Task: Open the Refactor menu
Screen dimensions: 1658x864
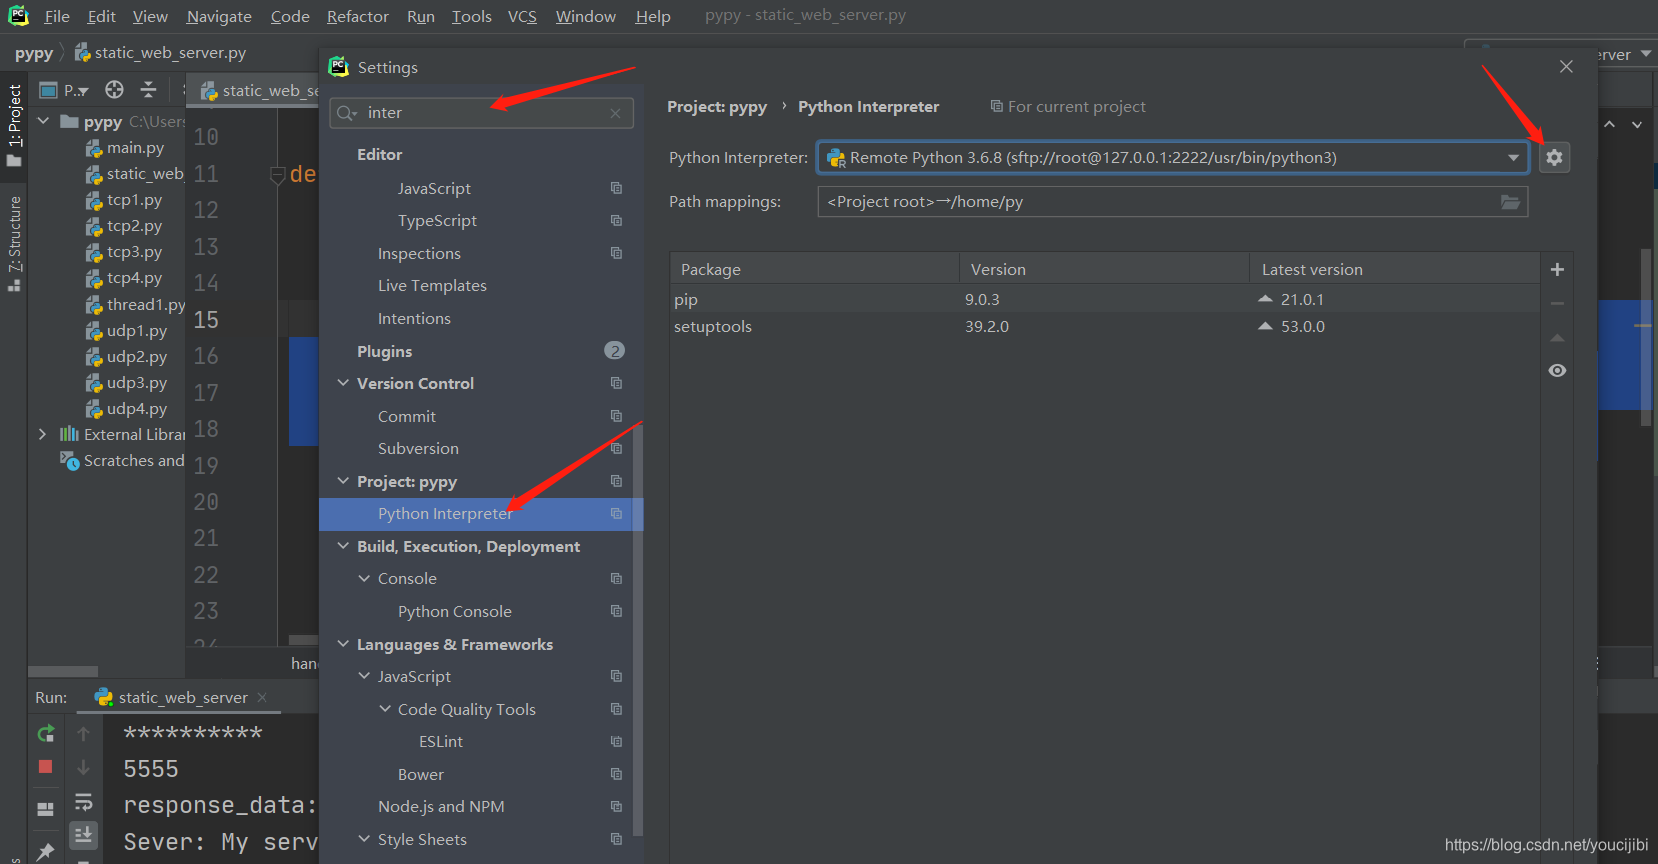Action: [x=358, y=16]
